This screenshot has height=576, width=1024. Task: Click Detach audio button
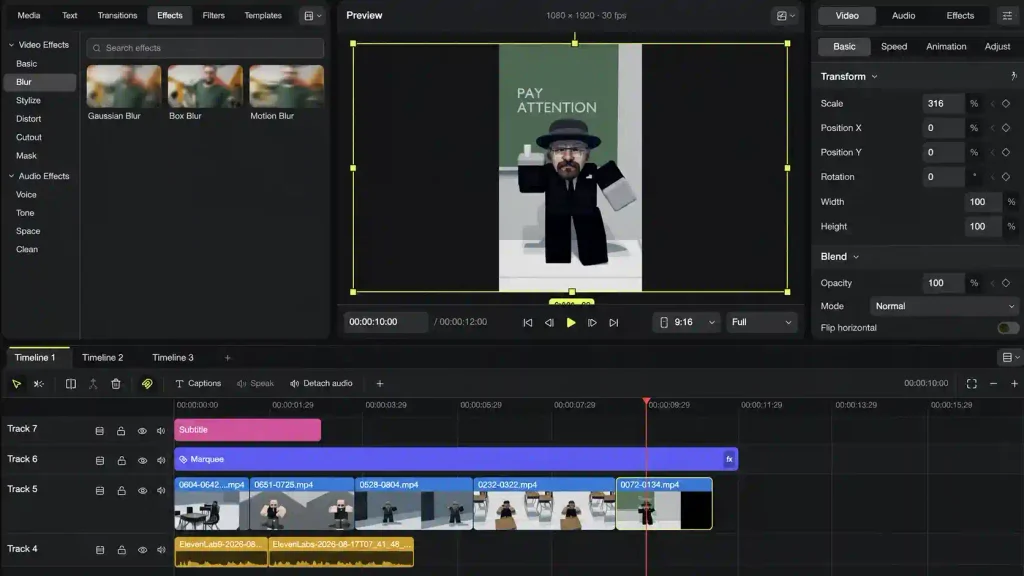321,384
